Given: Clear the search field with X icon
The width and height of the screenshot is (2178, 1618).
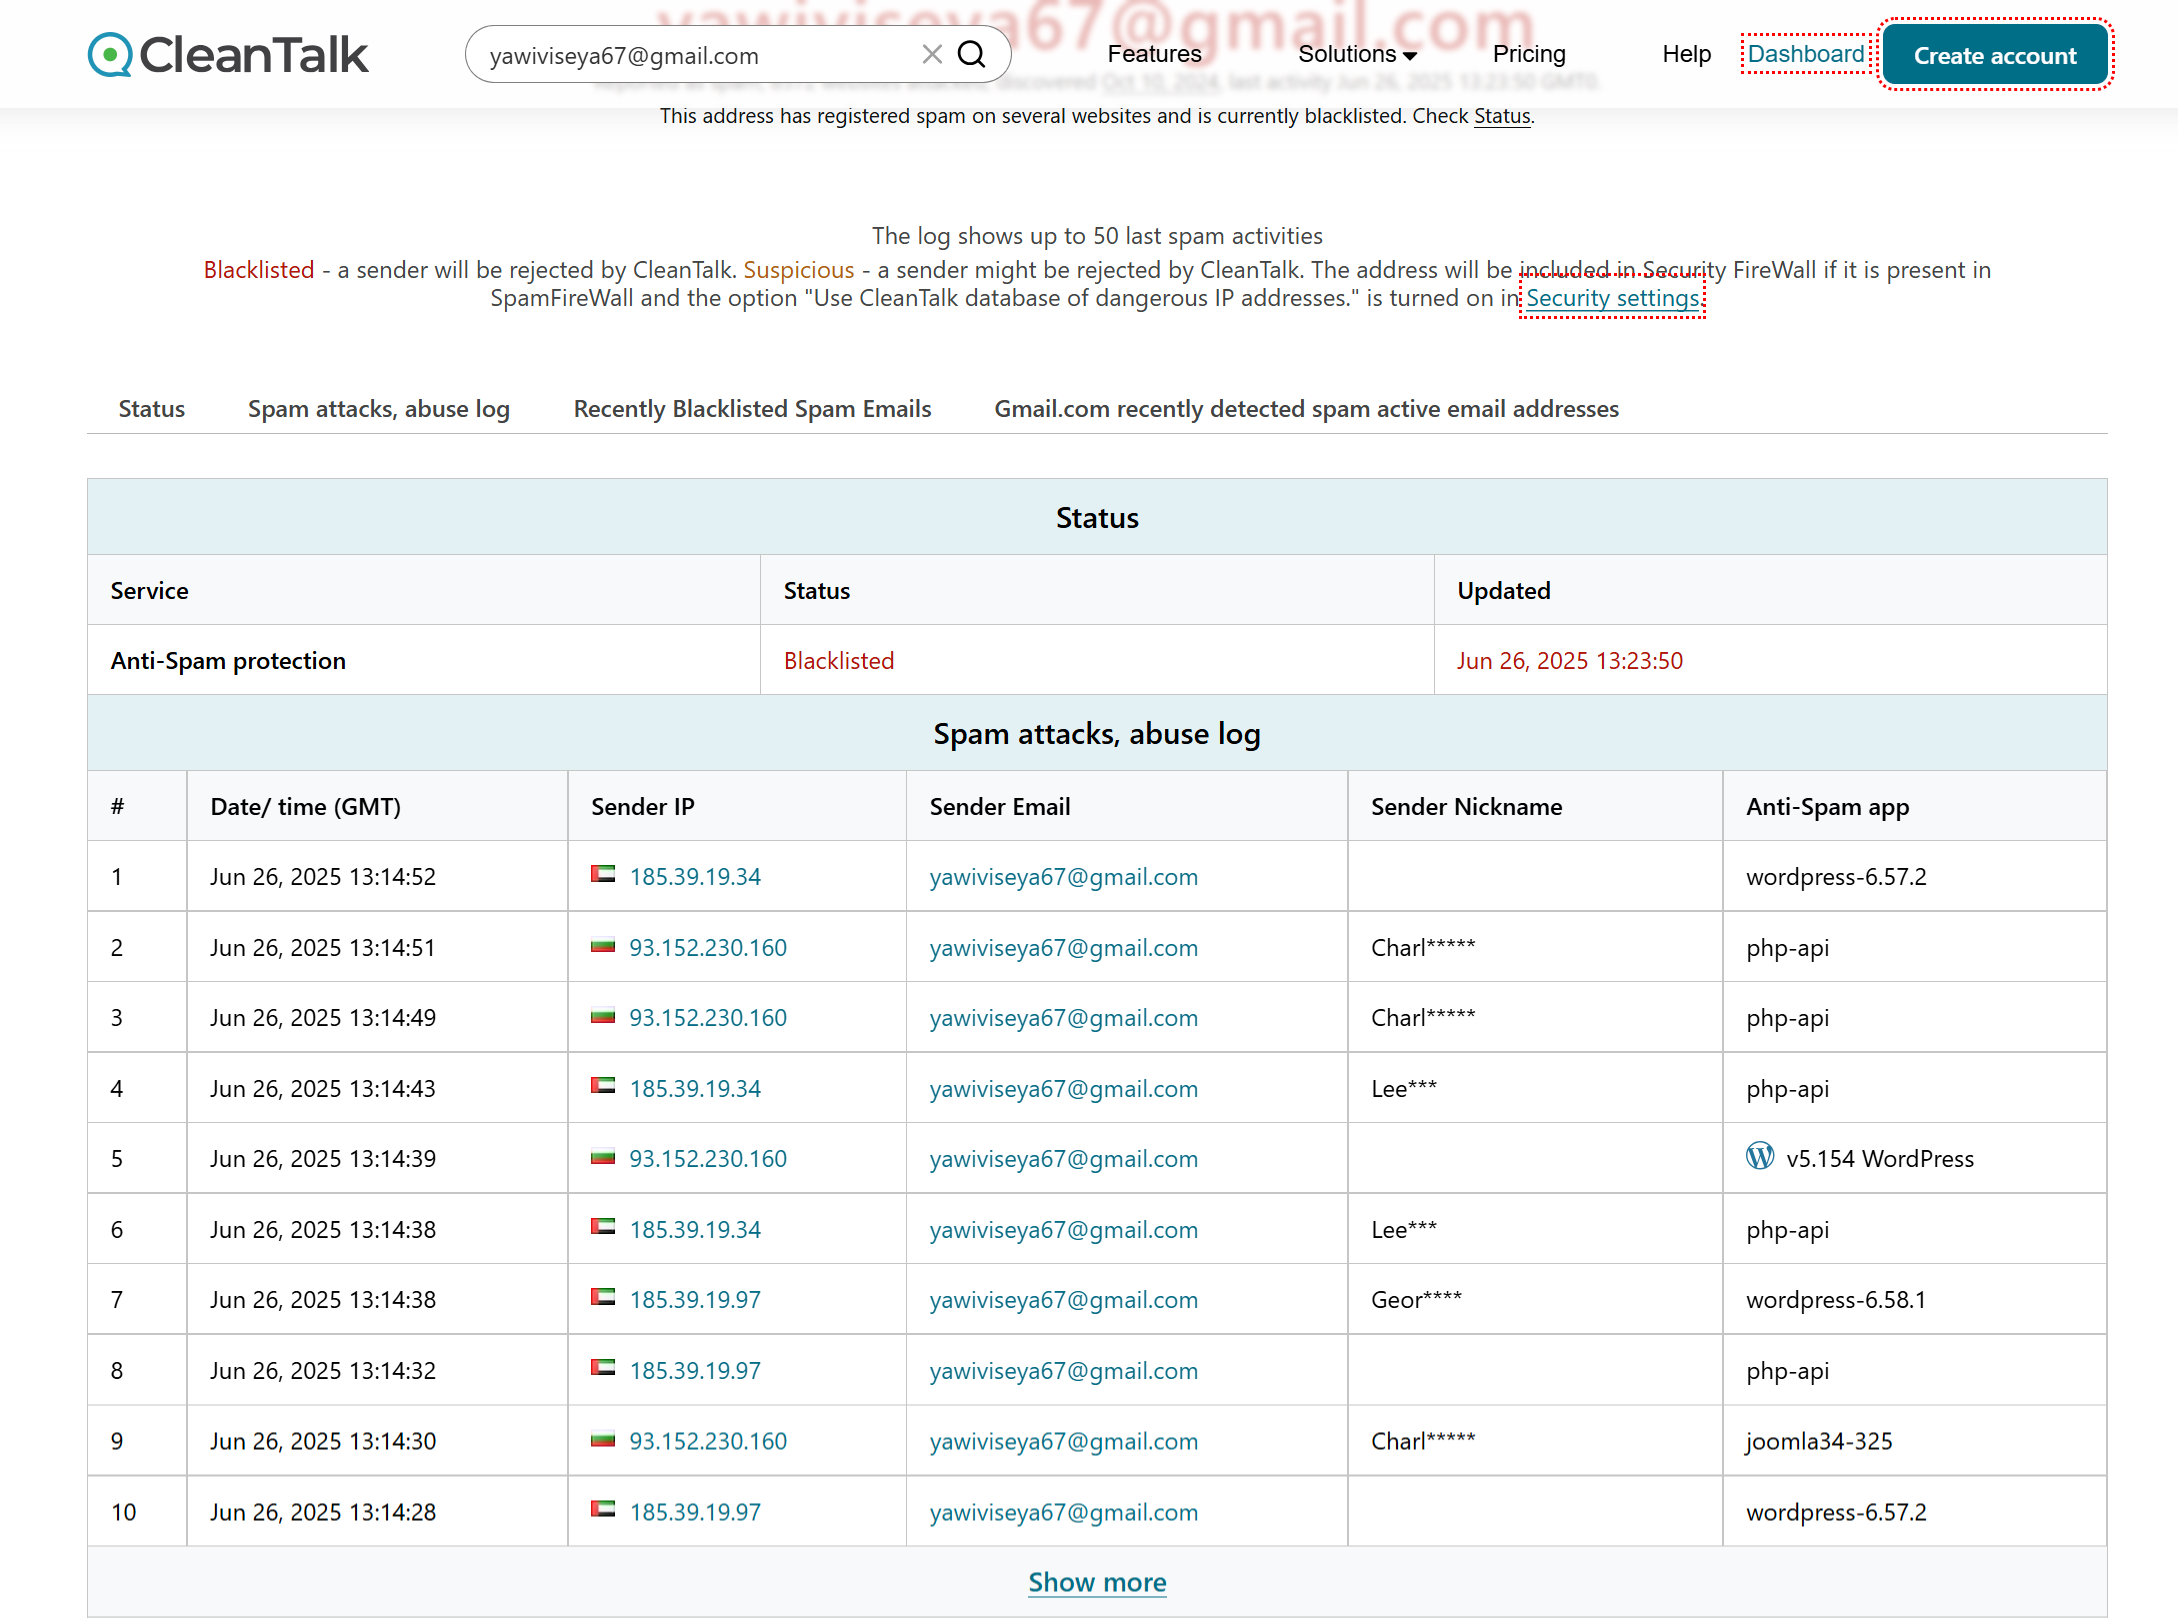Looking at the screenshot, I should click(932, 55).
